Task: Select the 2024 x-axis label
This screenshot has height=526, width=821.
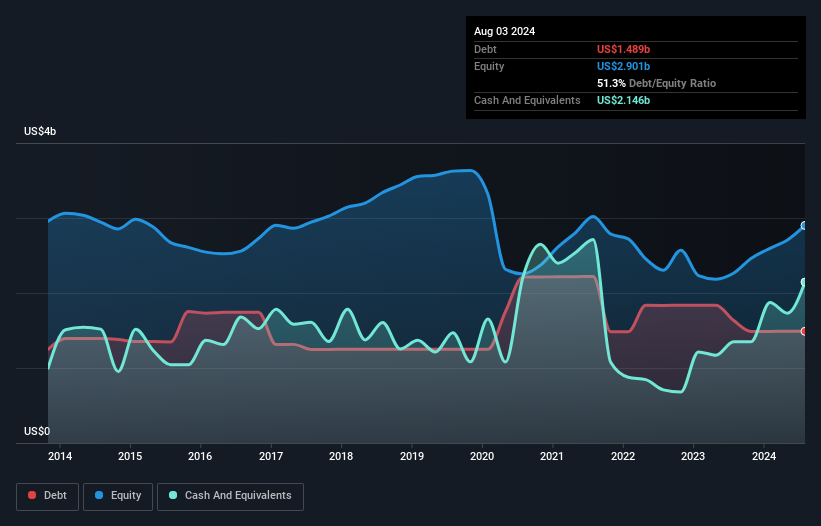Action: click(x=764, y=456)
